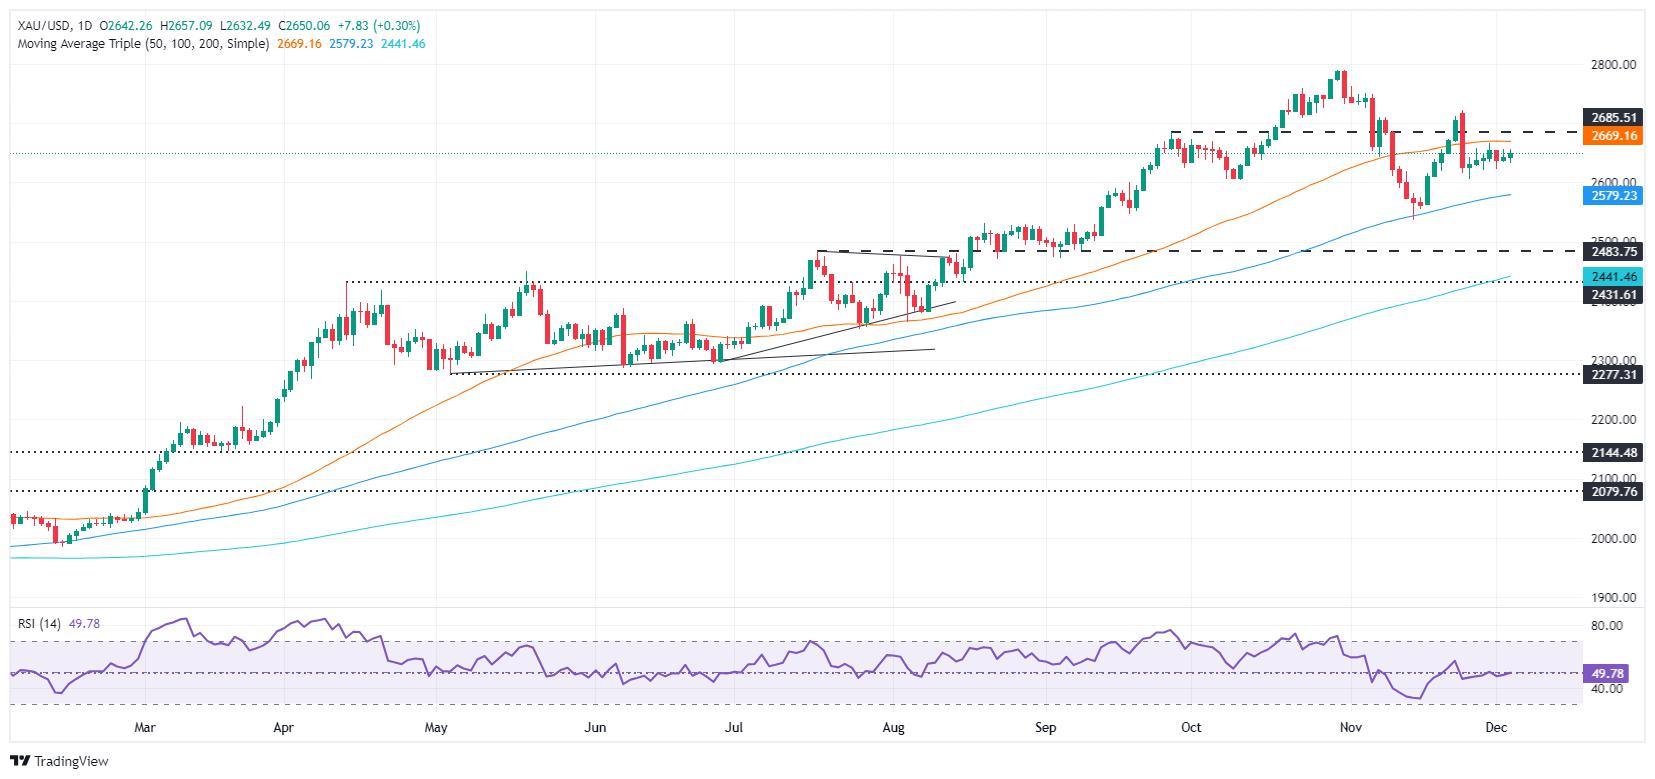The width and height of the screenshot is (1655, 779).
Task: Open the Moving Average Triple indicator legend
Action: (143, 44)
